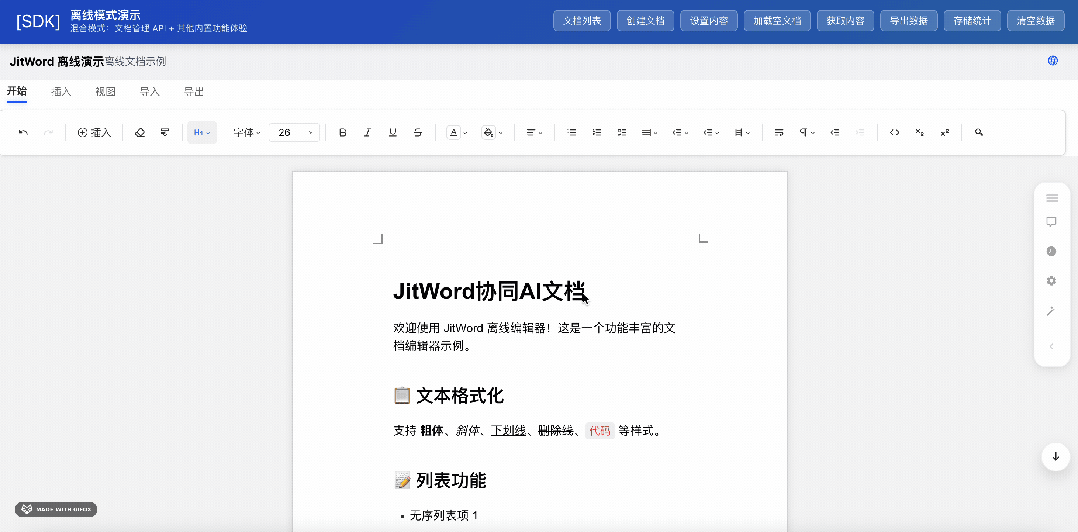Image resolution: width=1078 pixels, height=532 pixels.
Task: Open the font size 26 combo box
Action: 294,133
